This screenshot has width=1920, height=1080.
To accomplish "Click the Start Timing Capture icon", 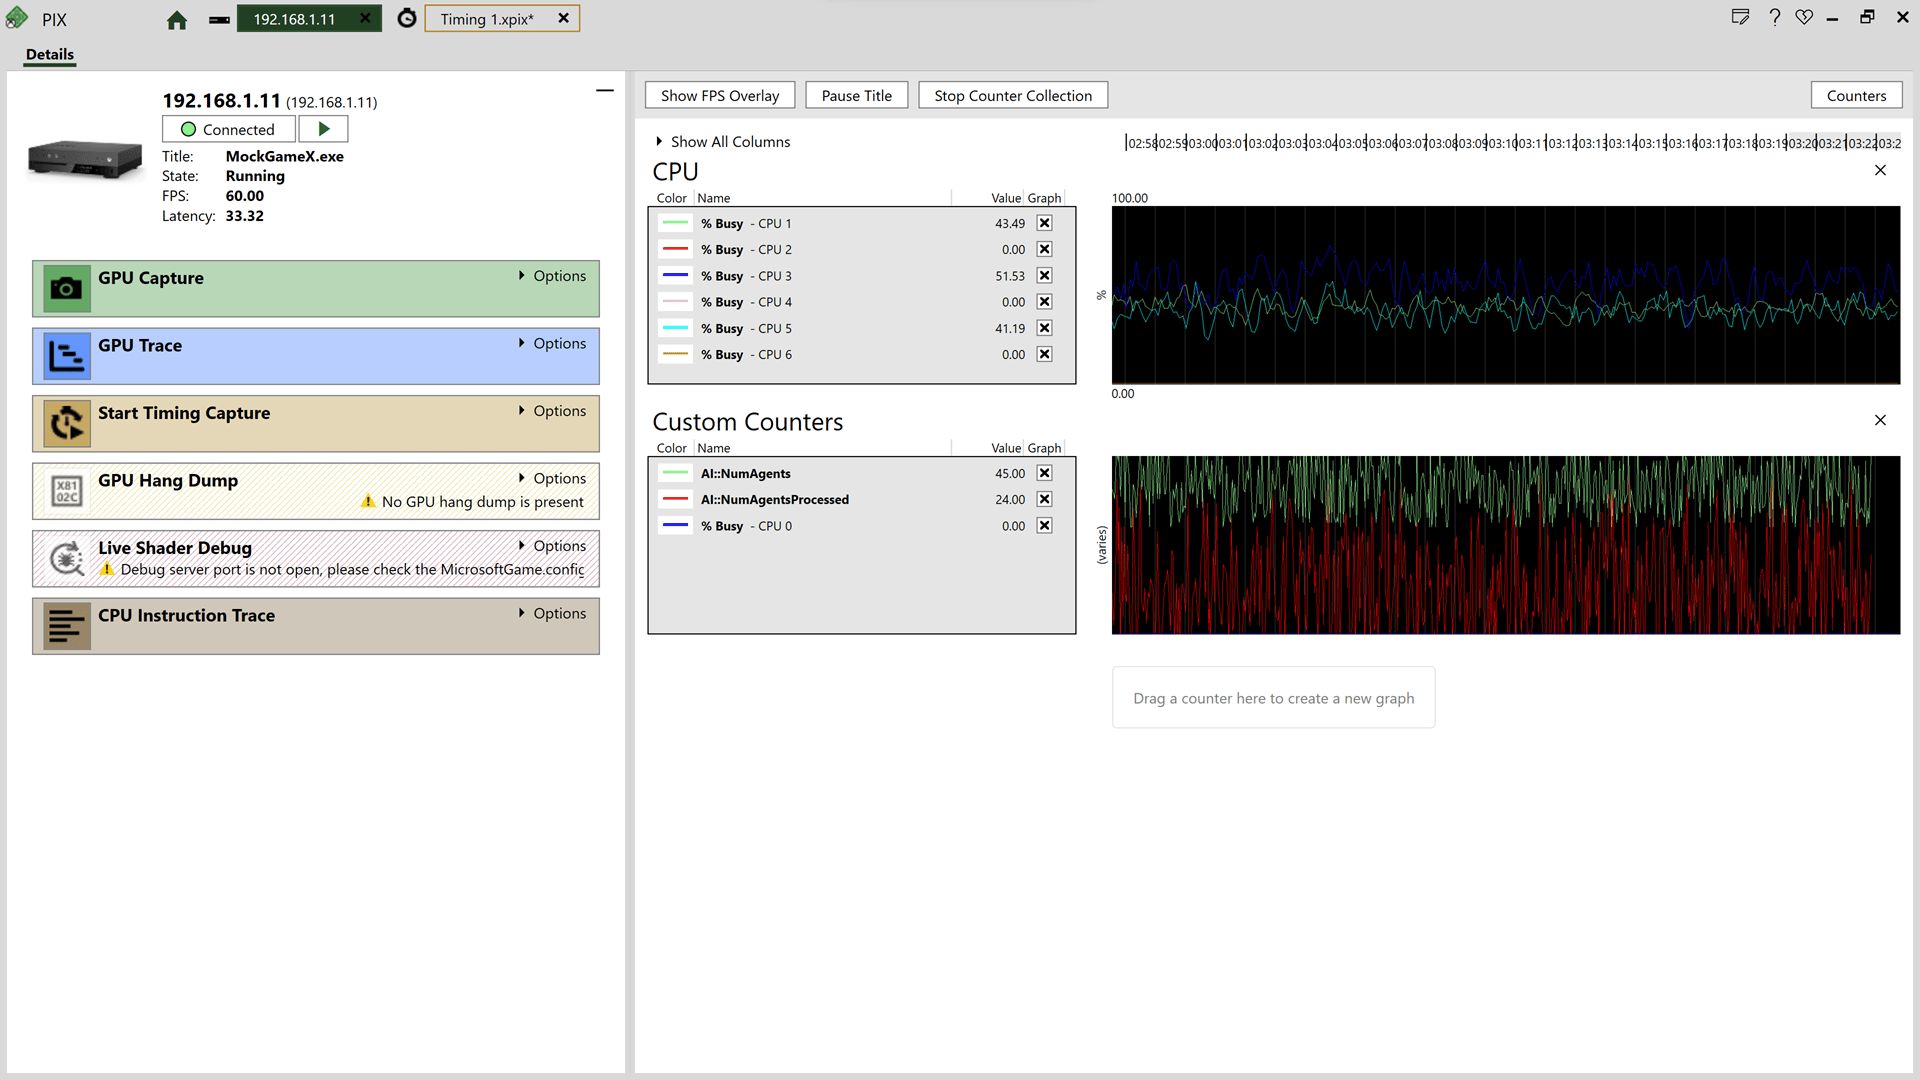I will 67,424.
